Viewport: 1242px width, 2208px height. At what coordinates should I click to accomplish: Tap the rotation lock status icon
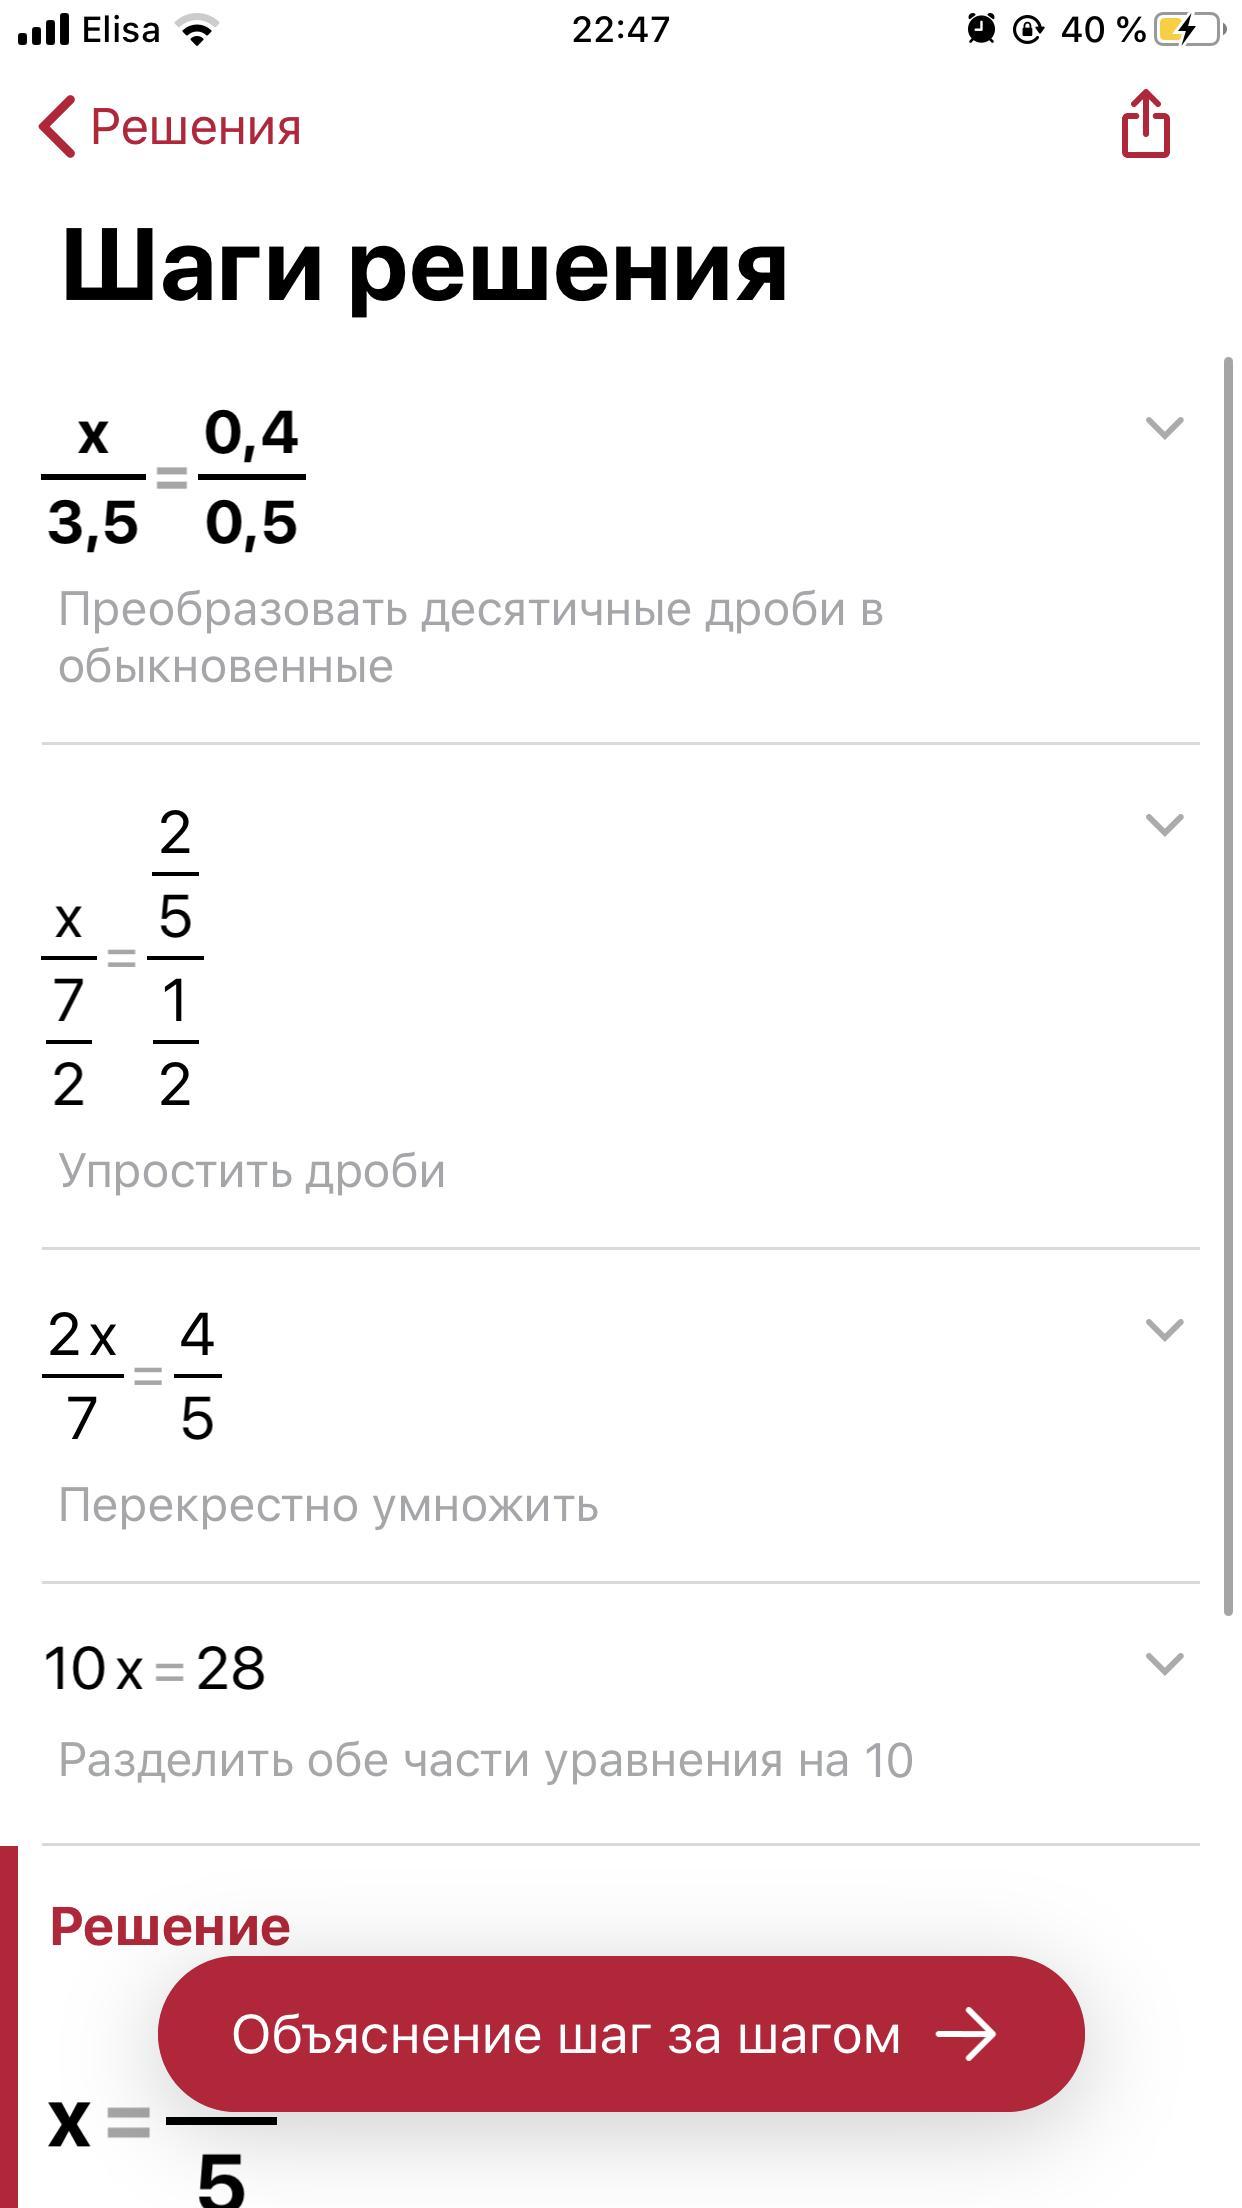(x=1028, y=30)
